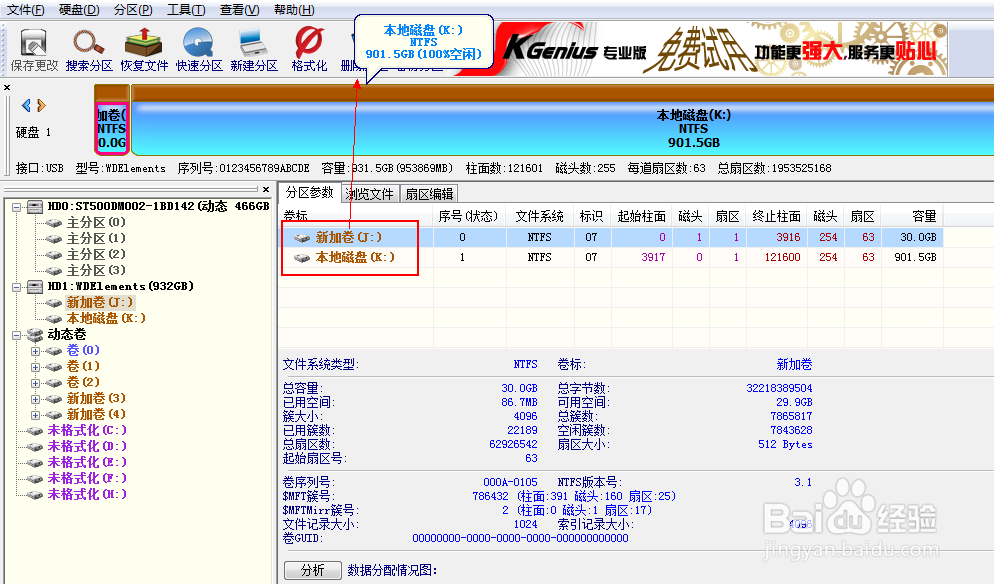Start 快速分区 quick partition
This screenshot has width=994, height=584.
pyautogui.click(x=199, y=49)
